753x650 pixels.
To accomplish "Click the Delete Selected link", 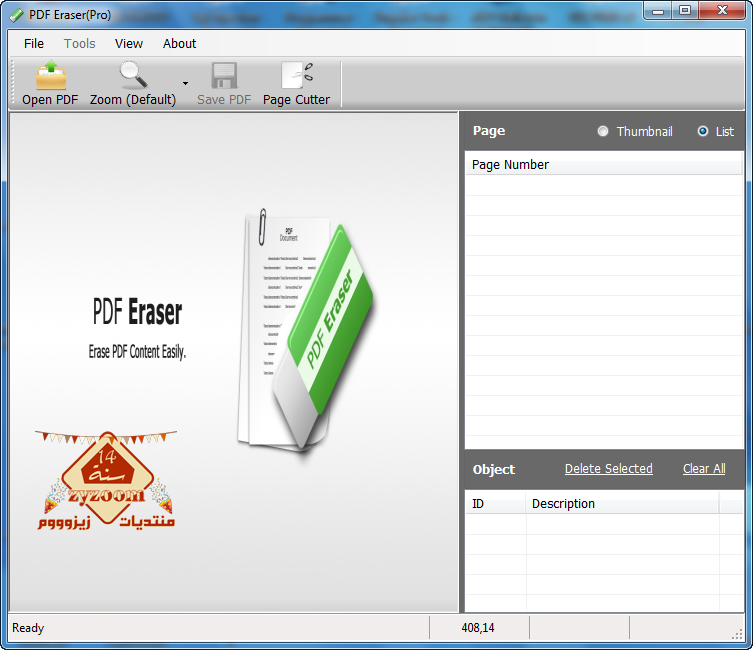I will tap(608, 469).
